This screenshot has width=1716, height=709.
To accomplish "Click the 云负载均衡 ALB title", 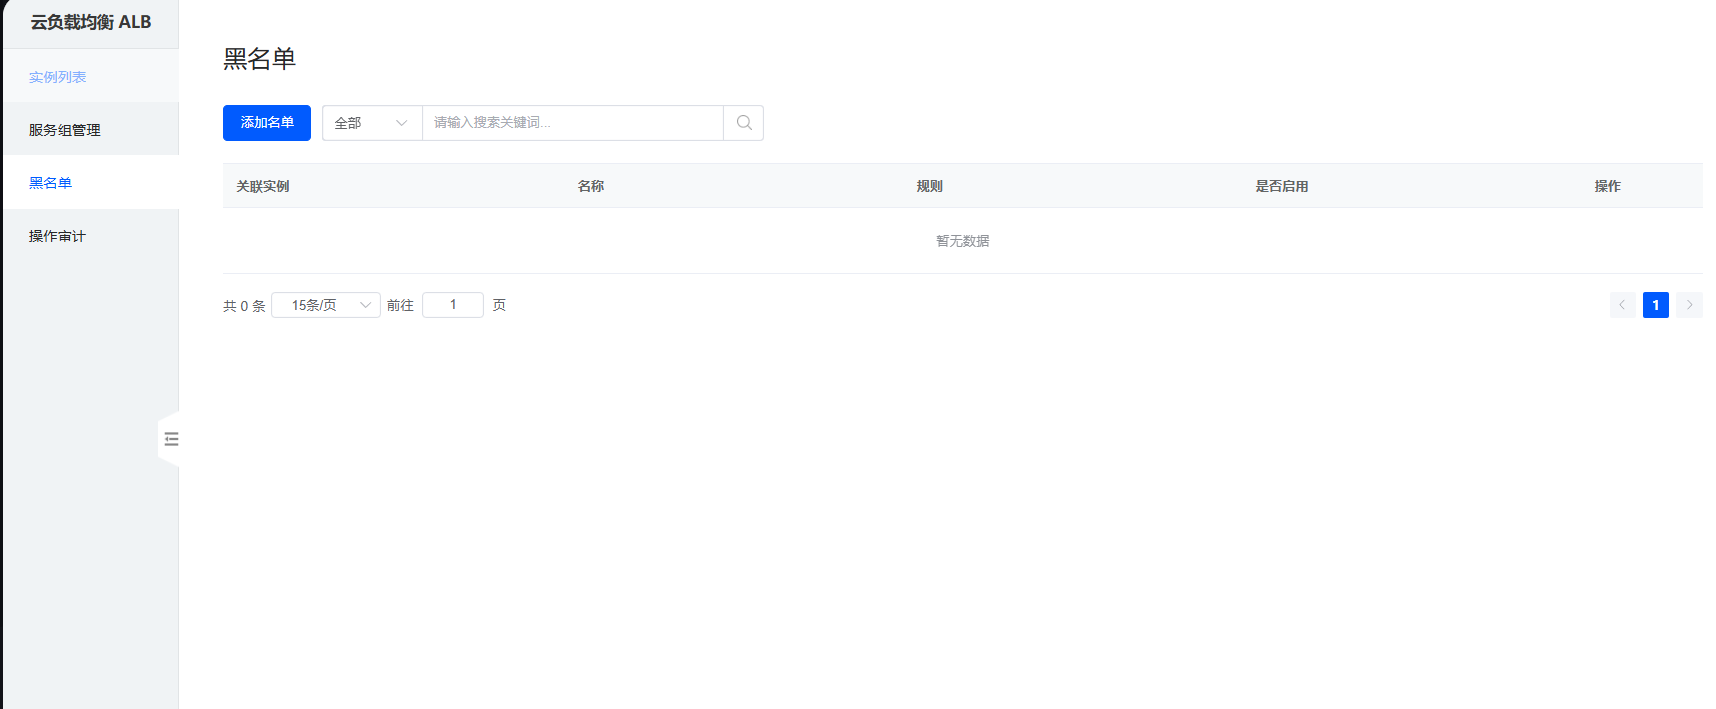I will click(x=91, y=22).
